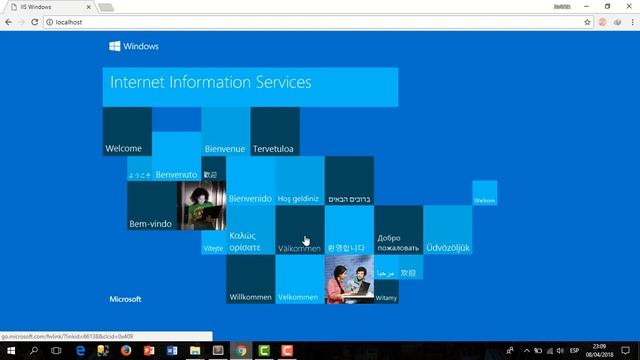Click the Microsoft logo at page bottom
The width and height of the screenshot is (640, 360).
[125, 299]
